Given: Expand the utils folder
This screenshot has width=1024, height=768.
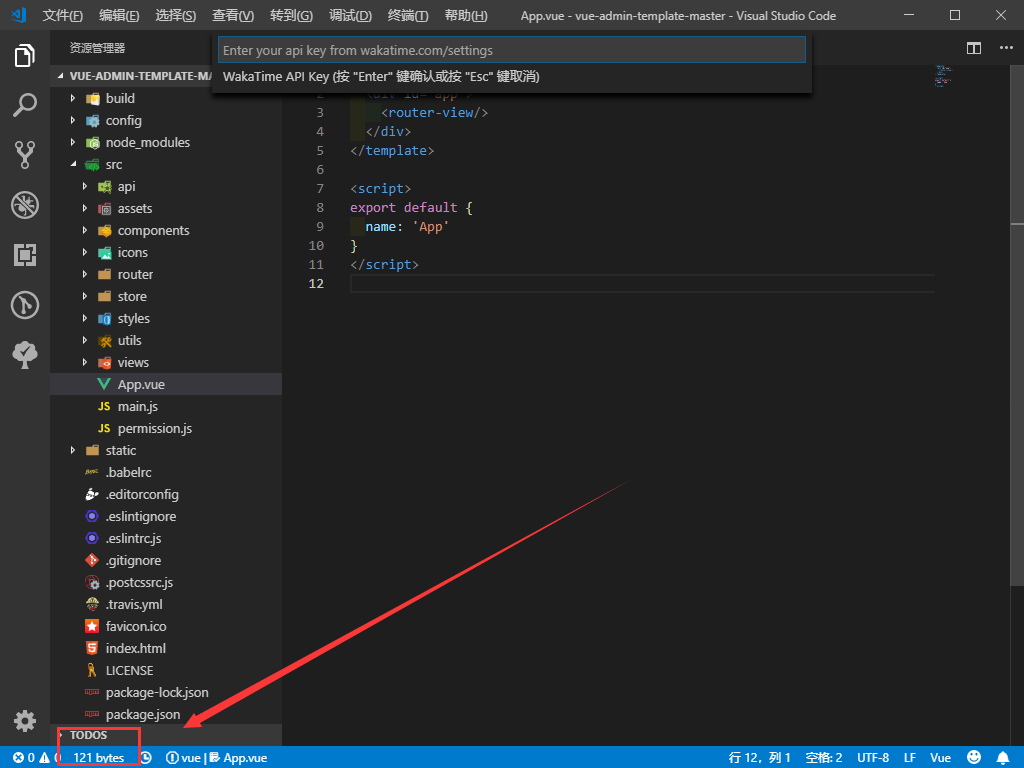Looking at the screenshot, I should click(166, 340).
